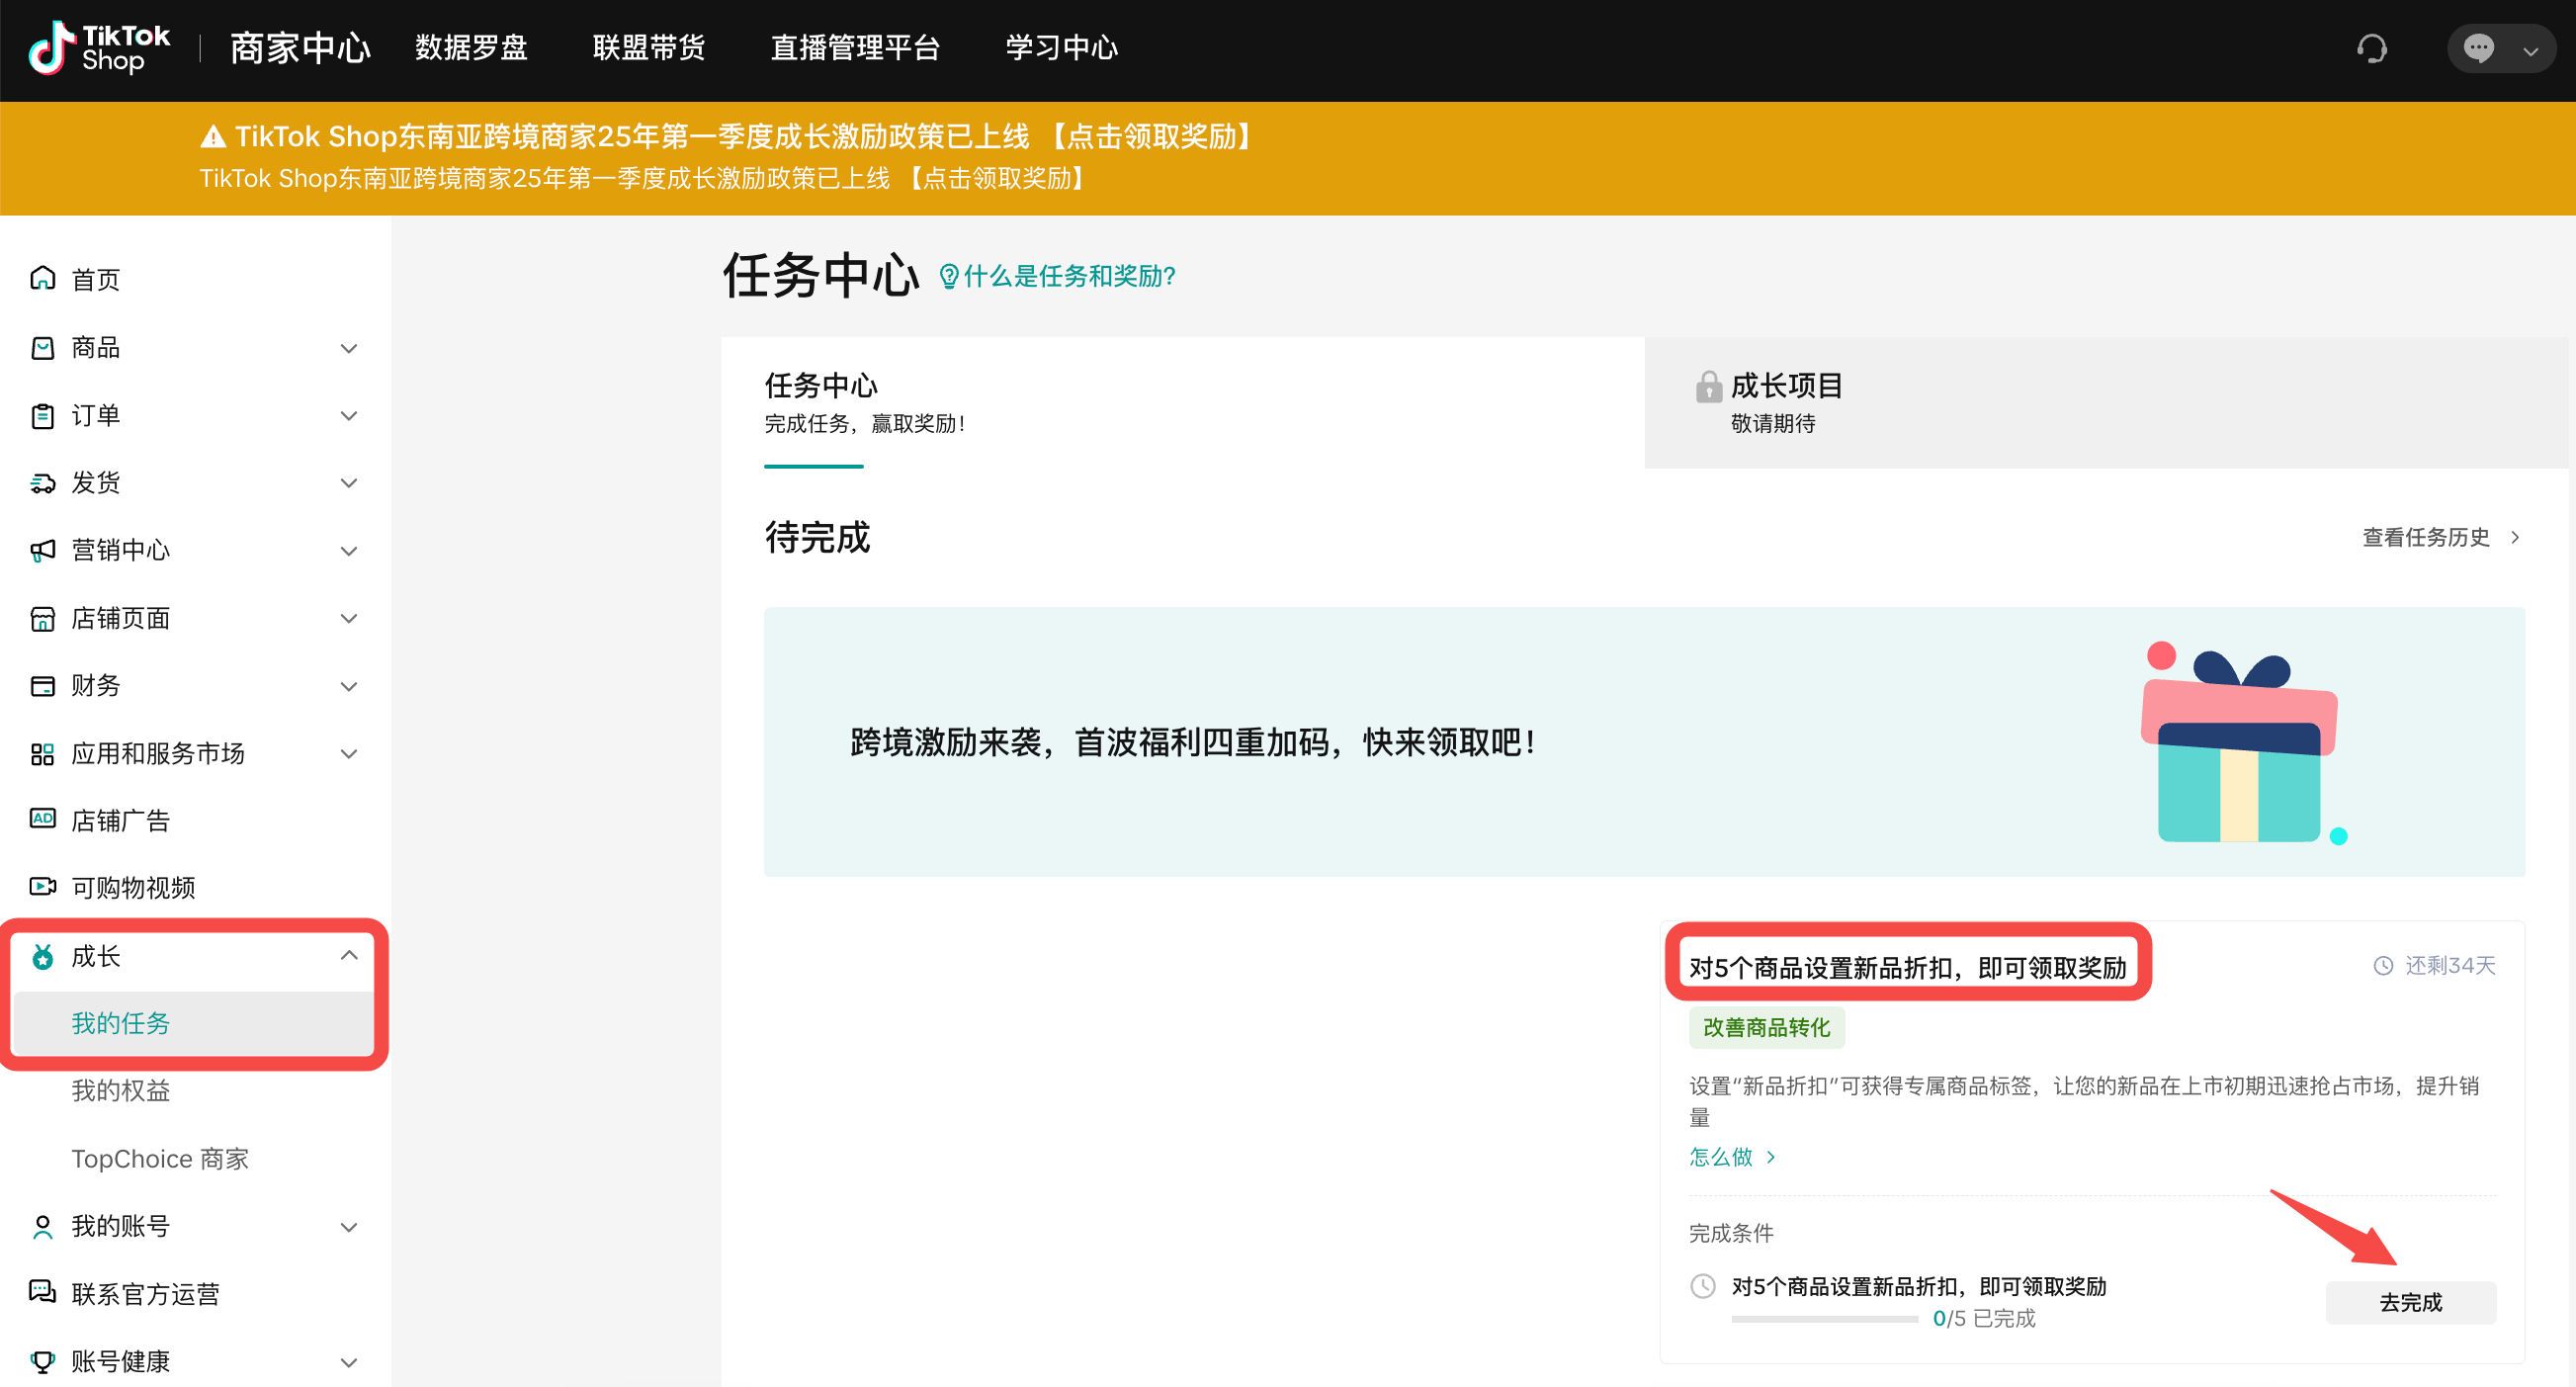The height and width of the screenshot is (1387, 2576).
Task: Switch to the 成长项目 tab
Action: (x=1786, y=402)
